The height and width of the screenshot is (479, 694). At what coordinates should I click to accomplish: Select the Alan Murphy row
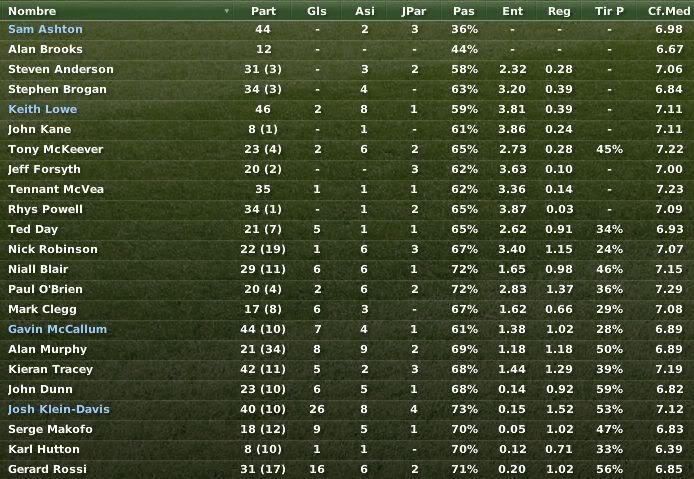pyautogui.click(x=347, y=350)
